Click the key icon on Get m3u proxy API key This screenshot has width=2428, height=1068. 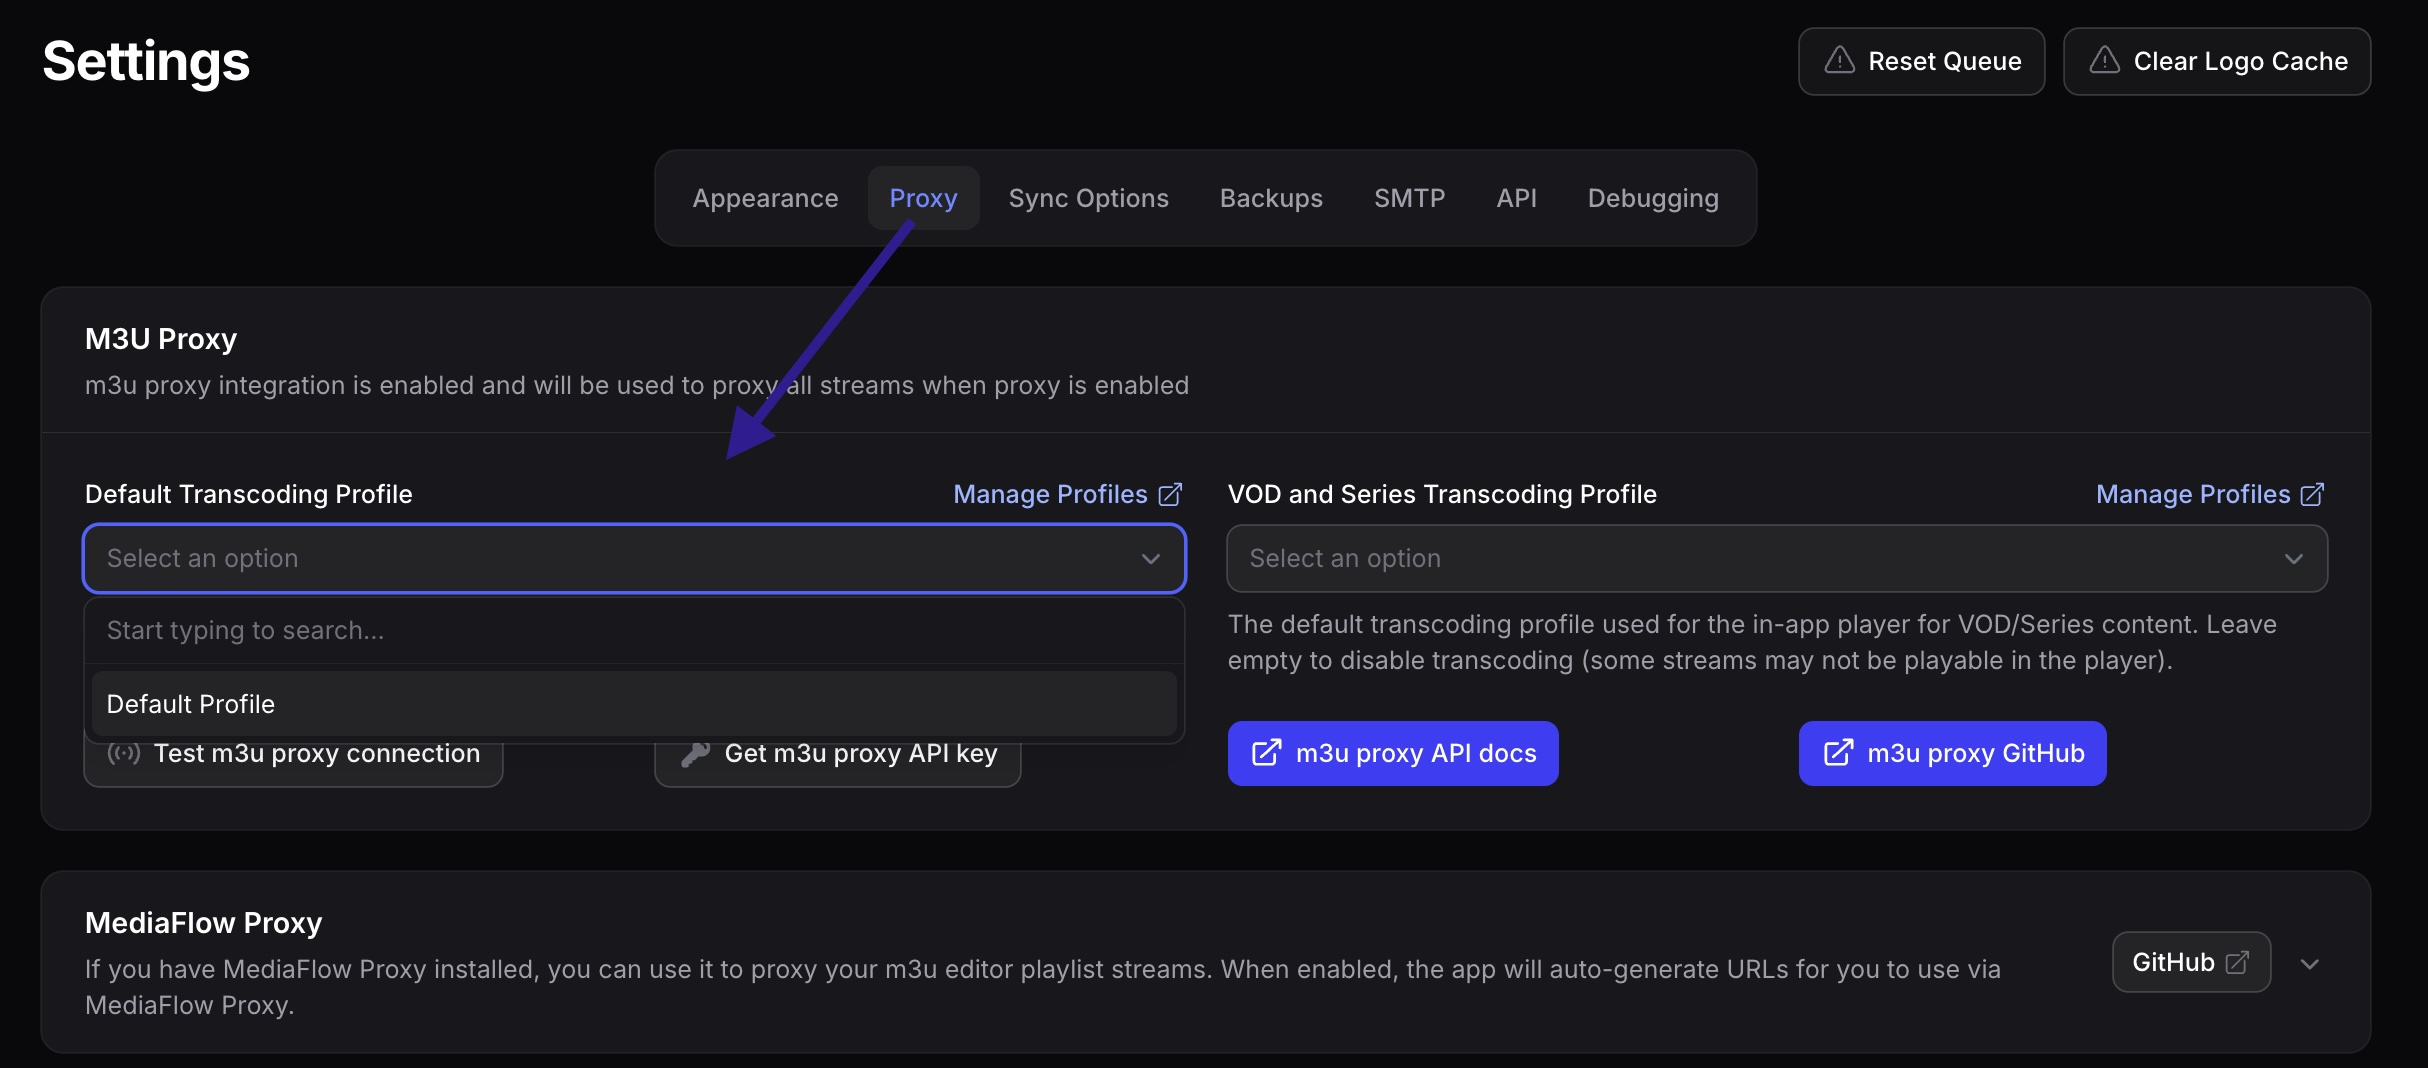[692, 754]
